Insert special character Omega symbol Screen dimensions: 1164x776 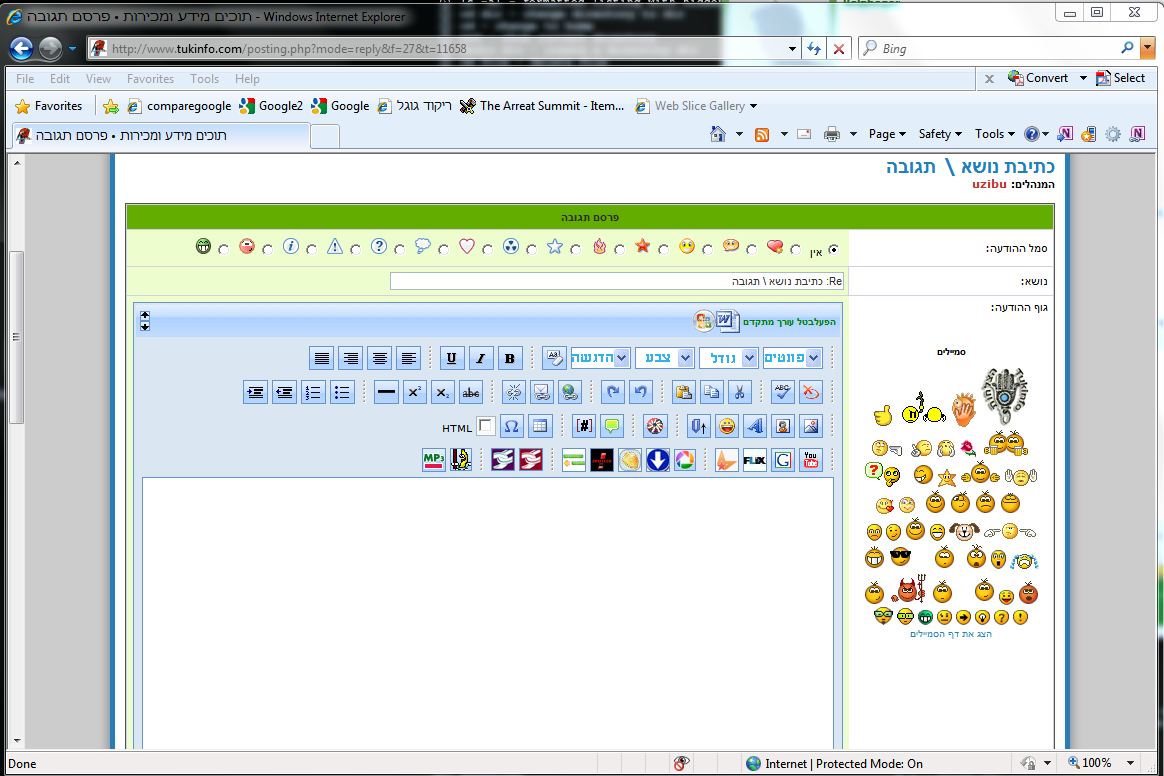(511, 426)
